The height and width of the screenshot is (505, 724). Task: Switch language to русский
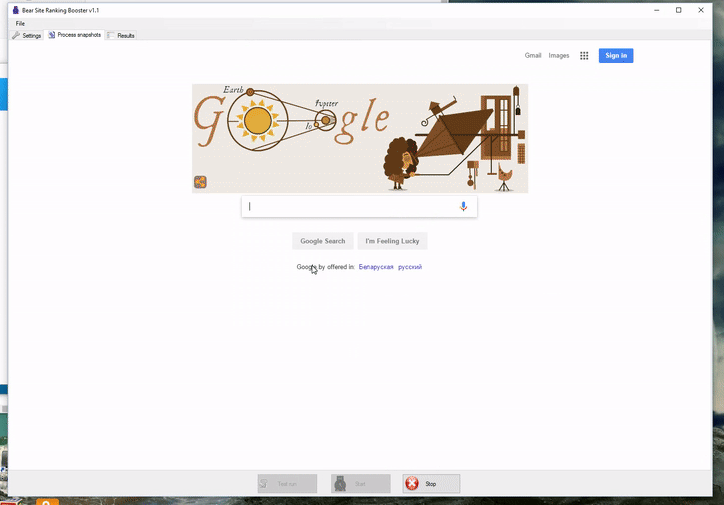pyautogui.click(x=410, y=267)
